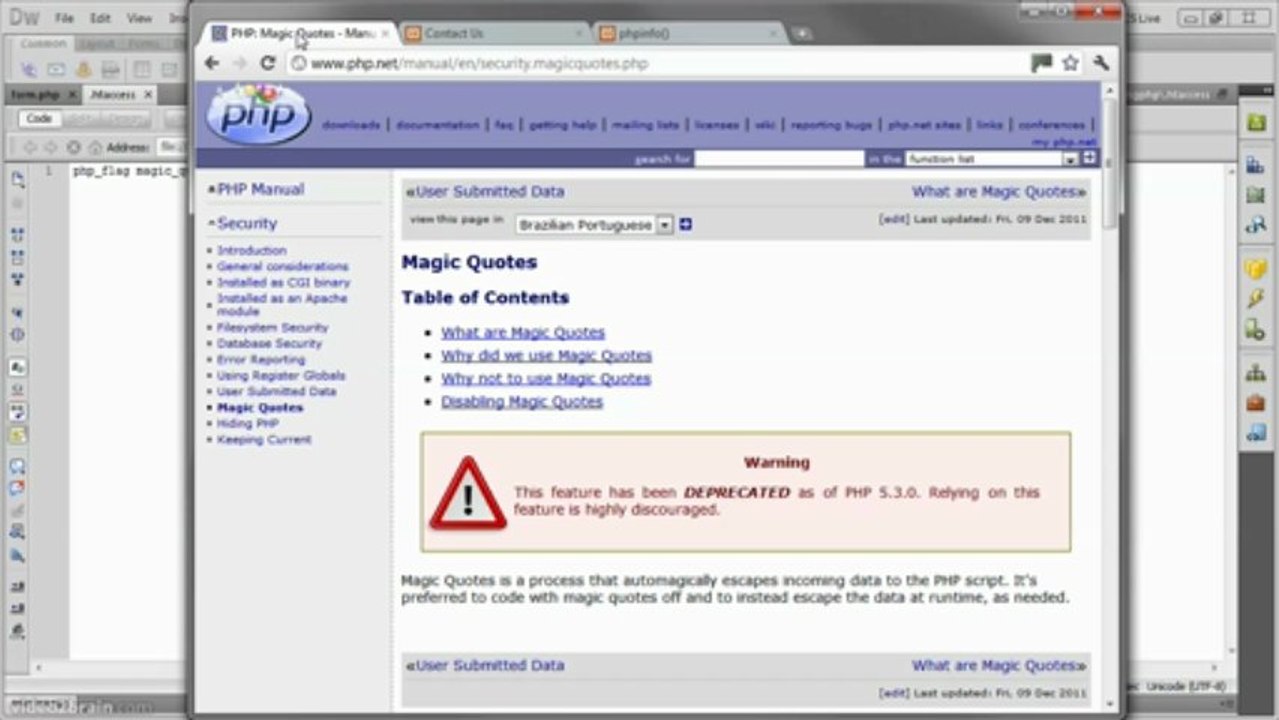Open the lightning-bolt Bindings panel icon in Dreamweaver
This screenshot has height=720, width=1279.
coord(1255,298)
